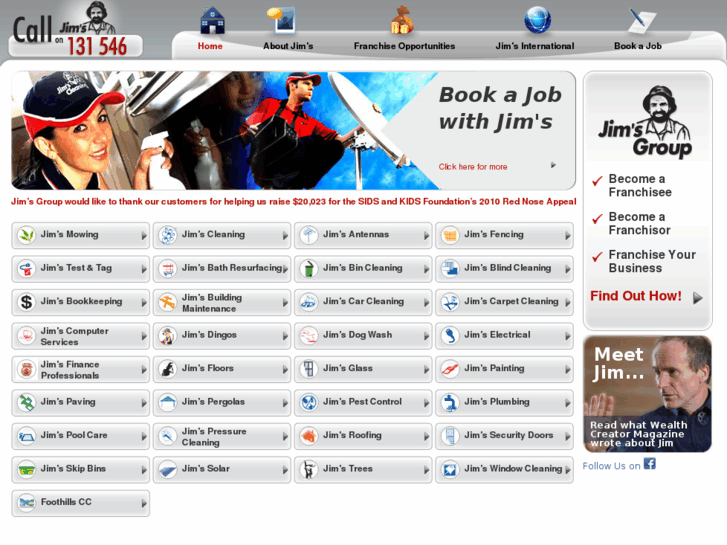
Task: Open the Jim's Pressure Cleaning label
Action: pos(214,436)
